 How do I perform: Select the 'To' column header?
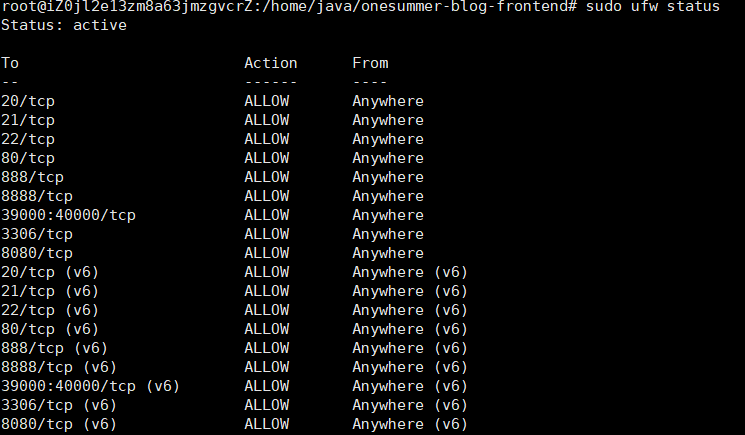coord(10,63)
